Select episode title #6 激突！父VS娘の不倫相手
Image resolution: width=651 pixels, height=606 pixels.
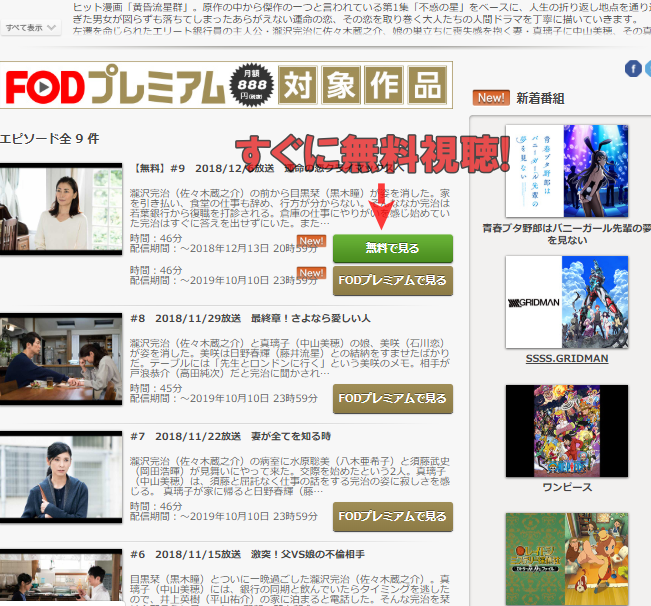tap(247, 554)
